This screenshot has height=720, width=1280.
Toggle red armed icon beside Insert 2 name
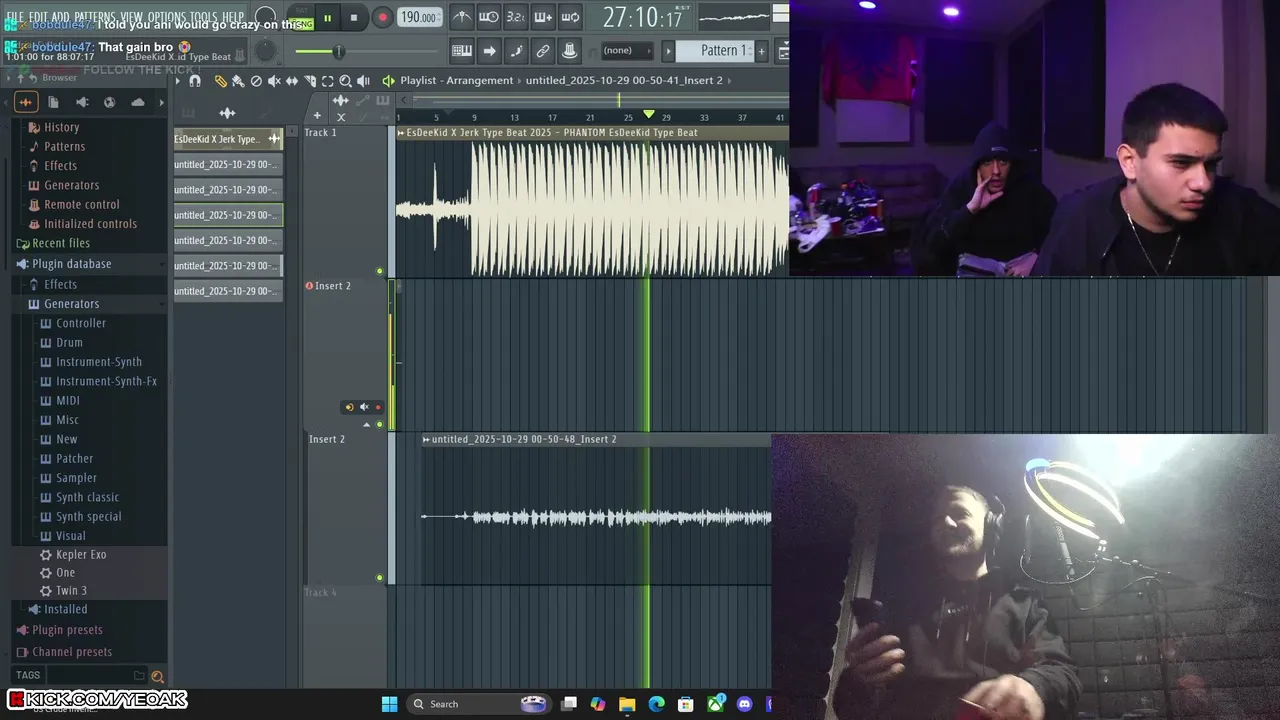309,286
